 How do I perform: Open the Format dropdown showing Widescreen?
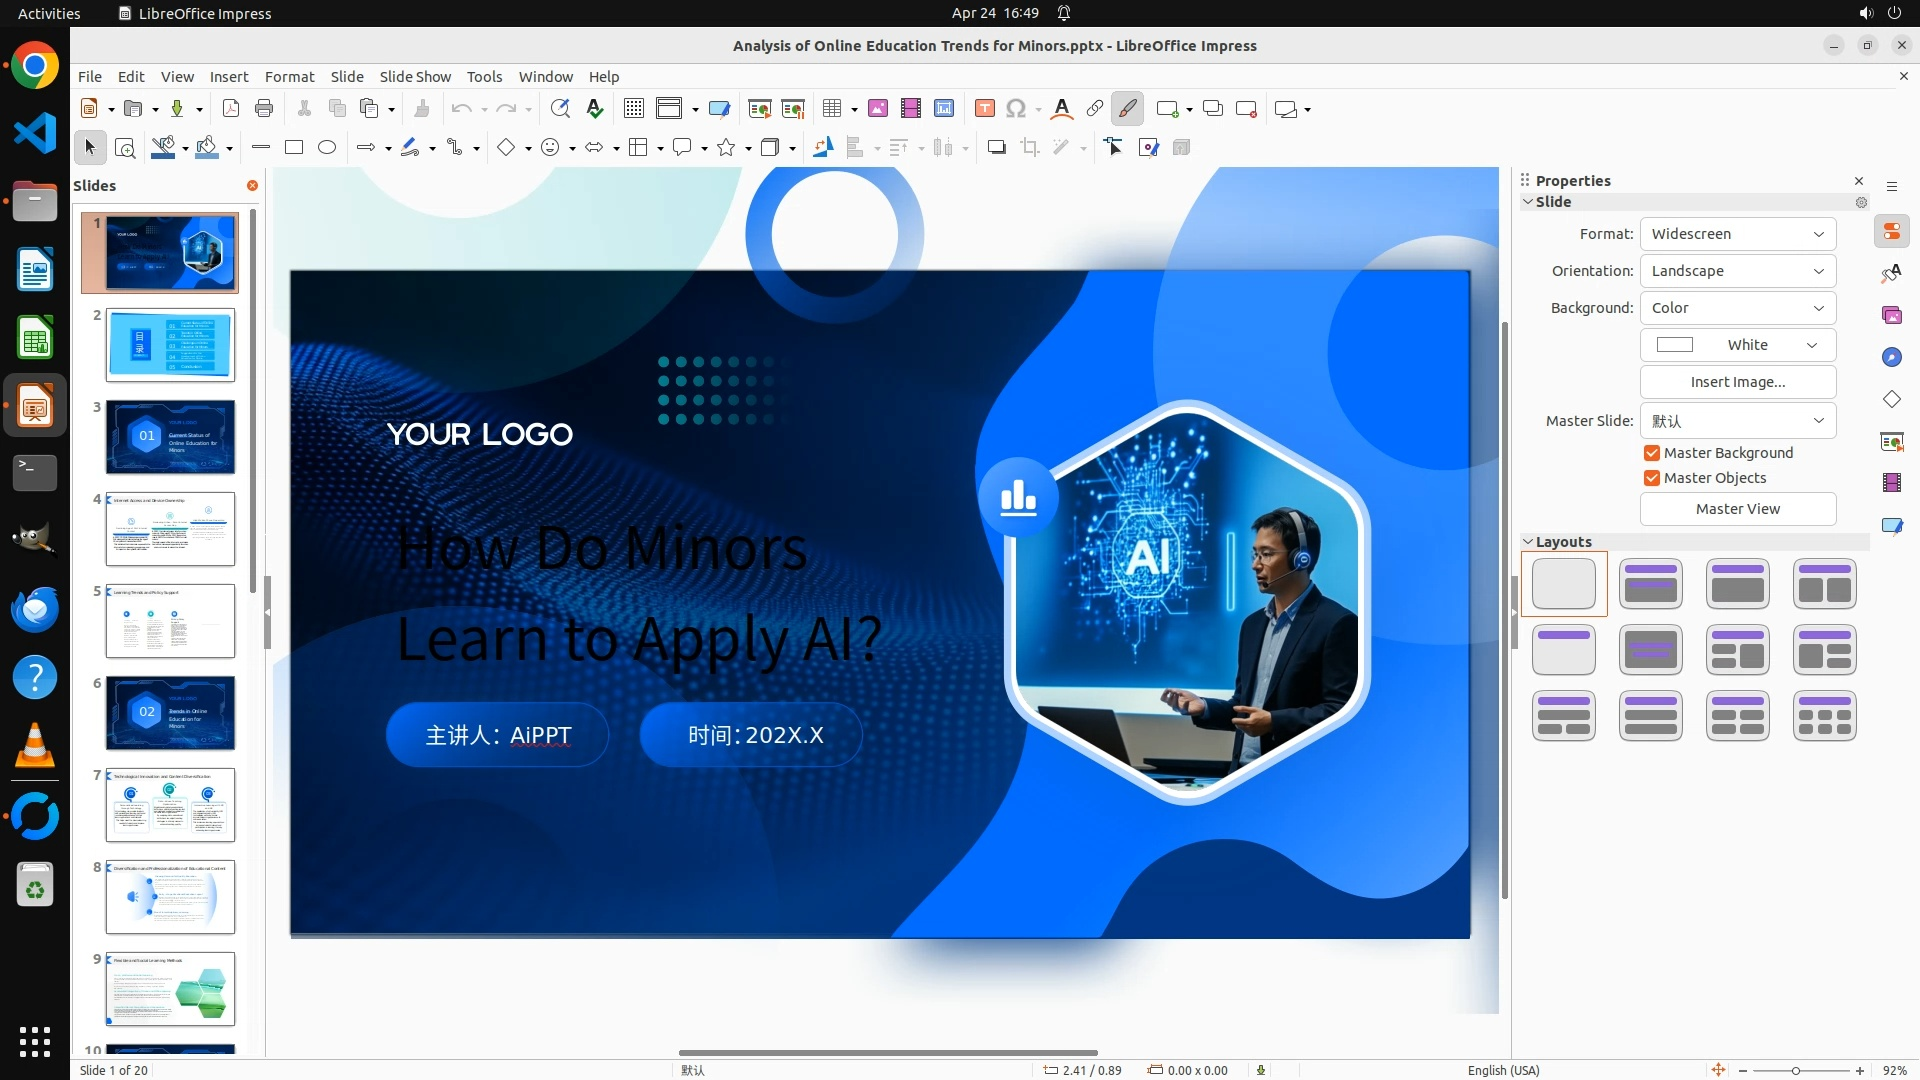click(x=1738, y=234)
